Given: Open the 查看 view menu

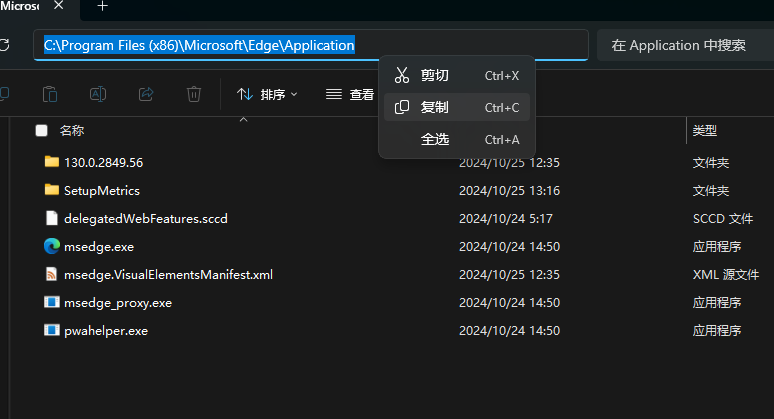Looking at the screenshot, I should click(350, 94).
